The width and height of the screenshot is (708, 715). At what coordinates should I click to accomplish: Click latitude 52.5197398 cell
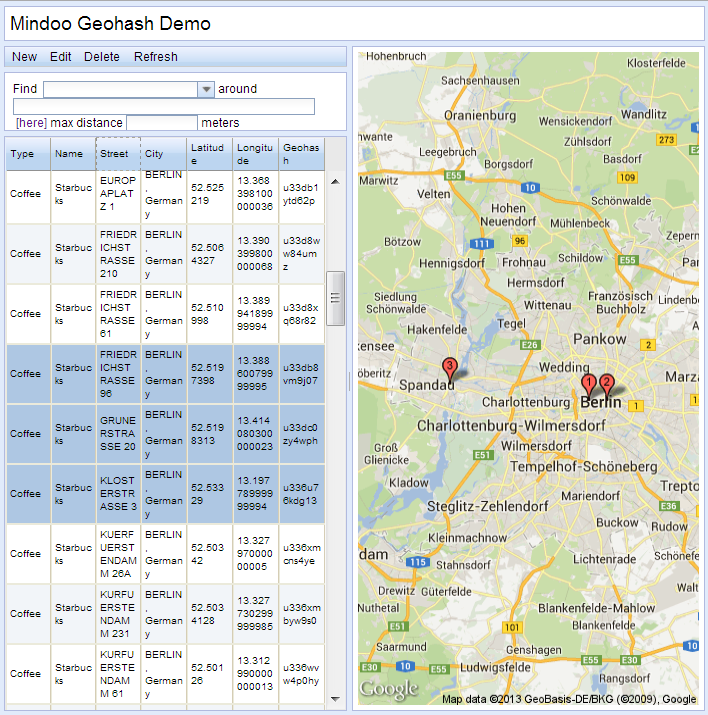pos(210,374)
